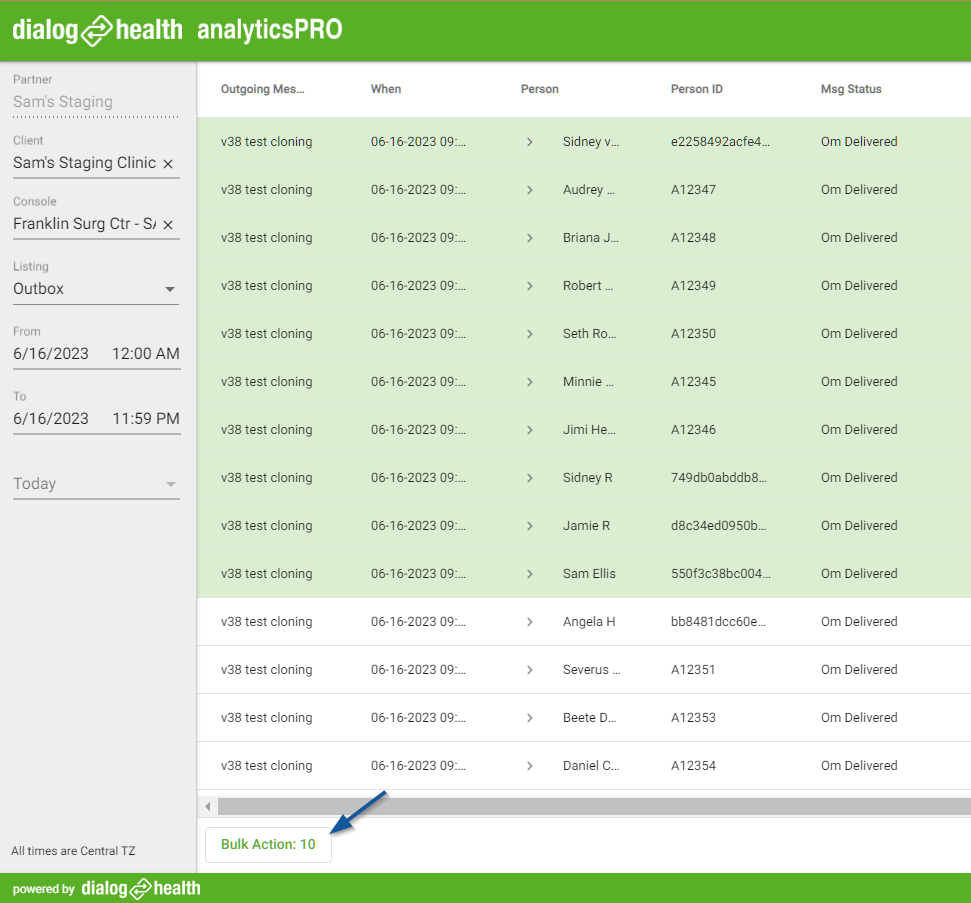The width and height of the screenshot is (971, 903).
Task: Sort by the Person ID column header
Action: pyautogui.click(x=697, y=89)
